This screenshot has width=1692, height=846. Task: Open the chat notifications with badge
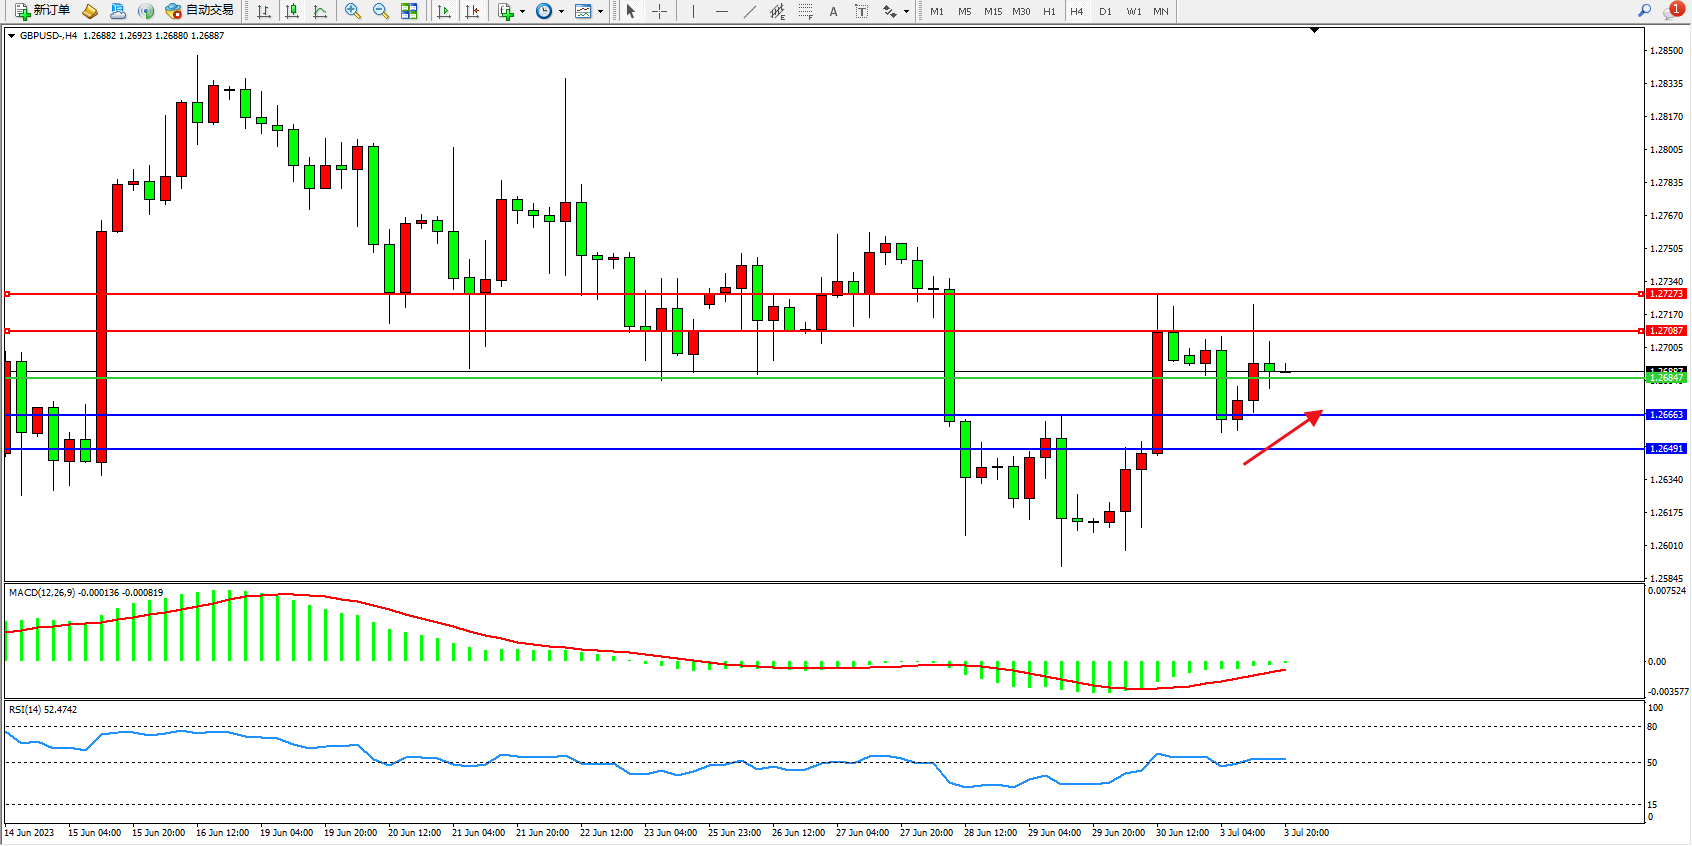tap(1672, 11)
